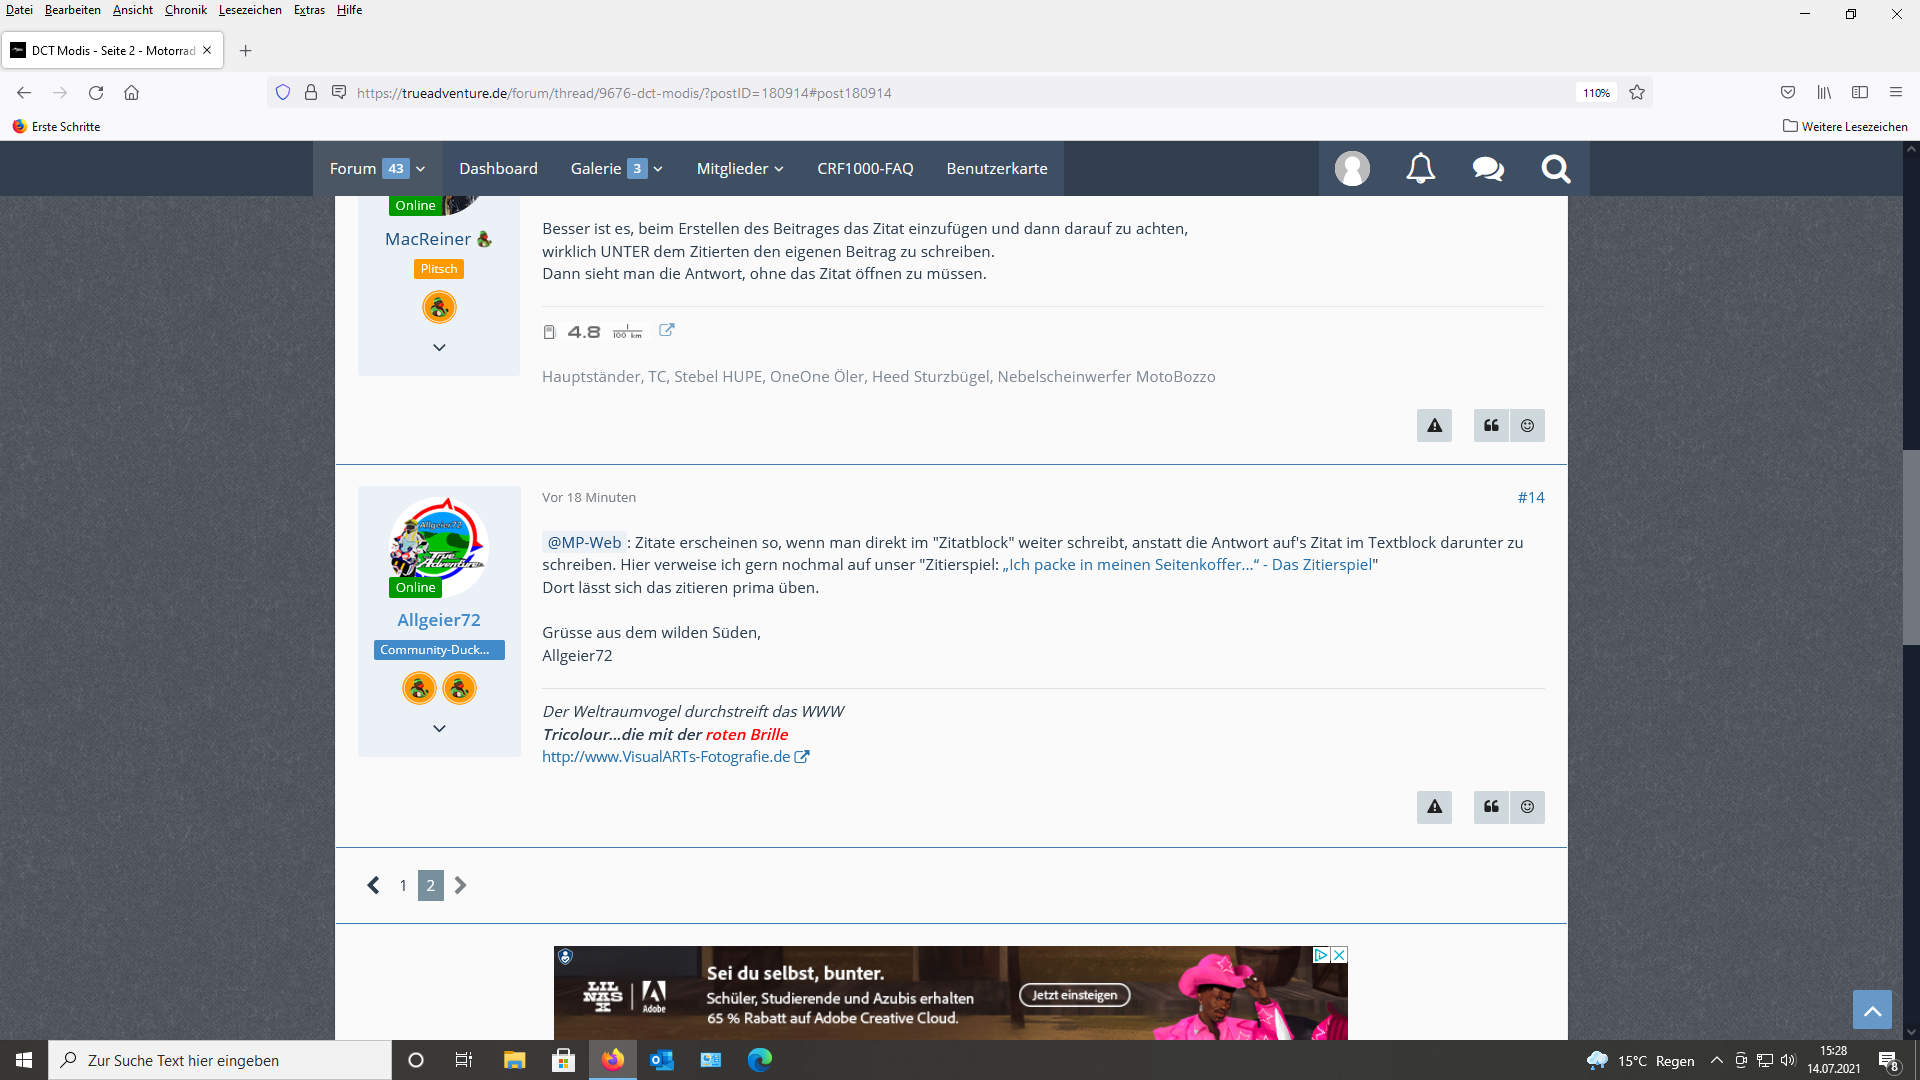Screen dimensions: 1920x1080
Task: Open Firefox from the Windows taskbar
Action: [613, 1060]
